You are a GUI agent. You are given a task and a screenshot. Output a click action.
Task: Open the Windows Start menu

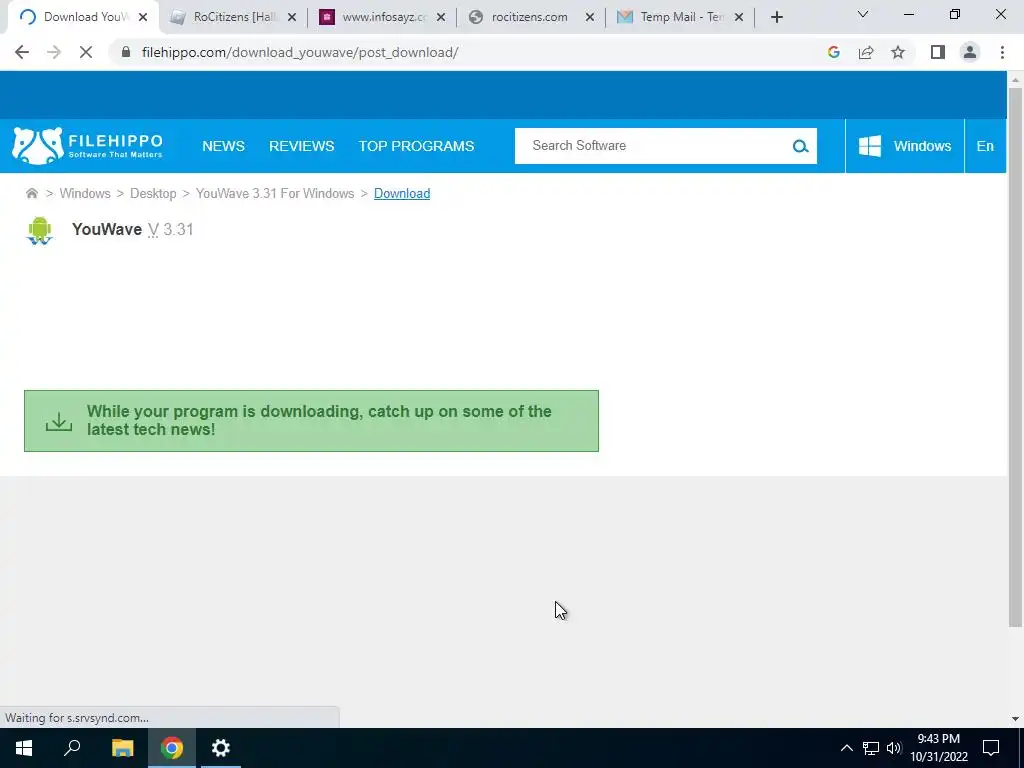pyautogui.click(x=24, y=748)
